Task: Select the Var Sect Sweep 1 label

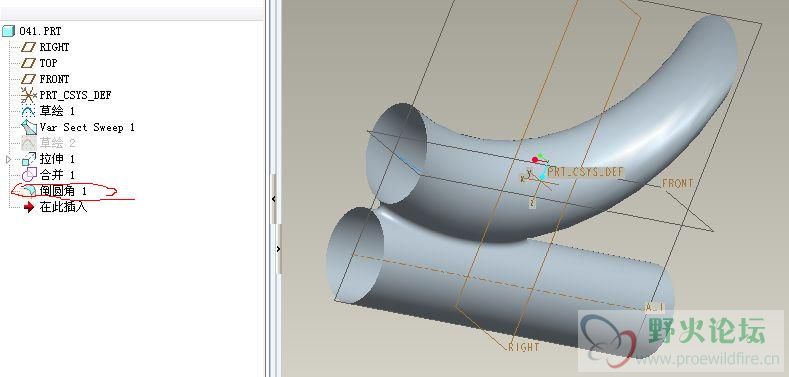Action: (87, 127)
